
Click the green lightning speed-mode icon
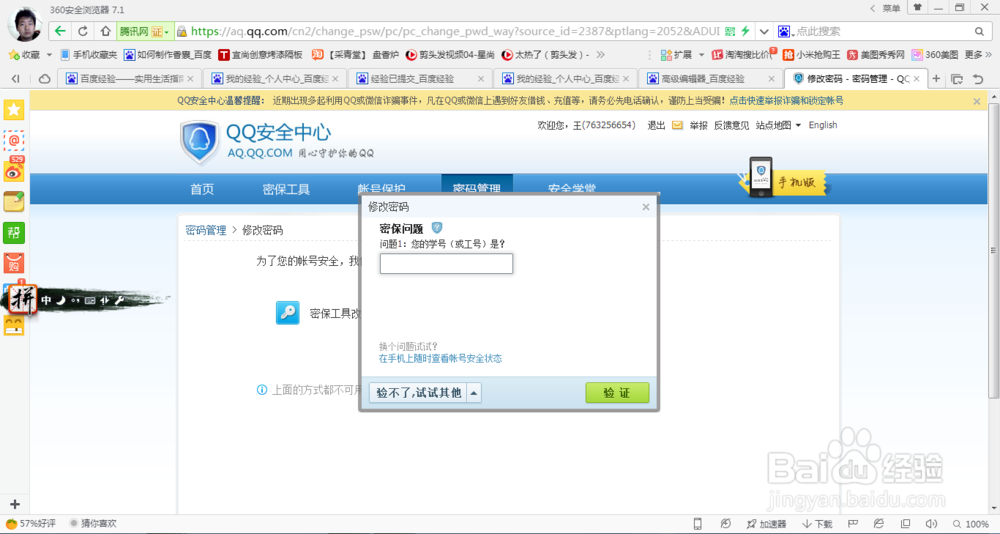click(x=744, y=31)
